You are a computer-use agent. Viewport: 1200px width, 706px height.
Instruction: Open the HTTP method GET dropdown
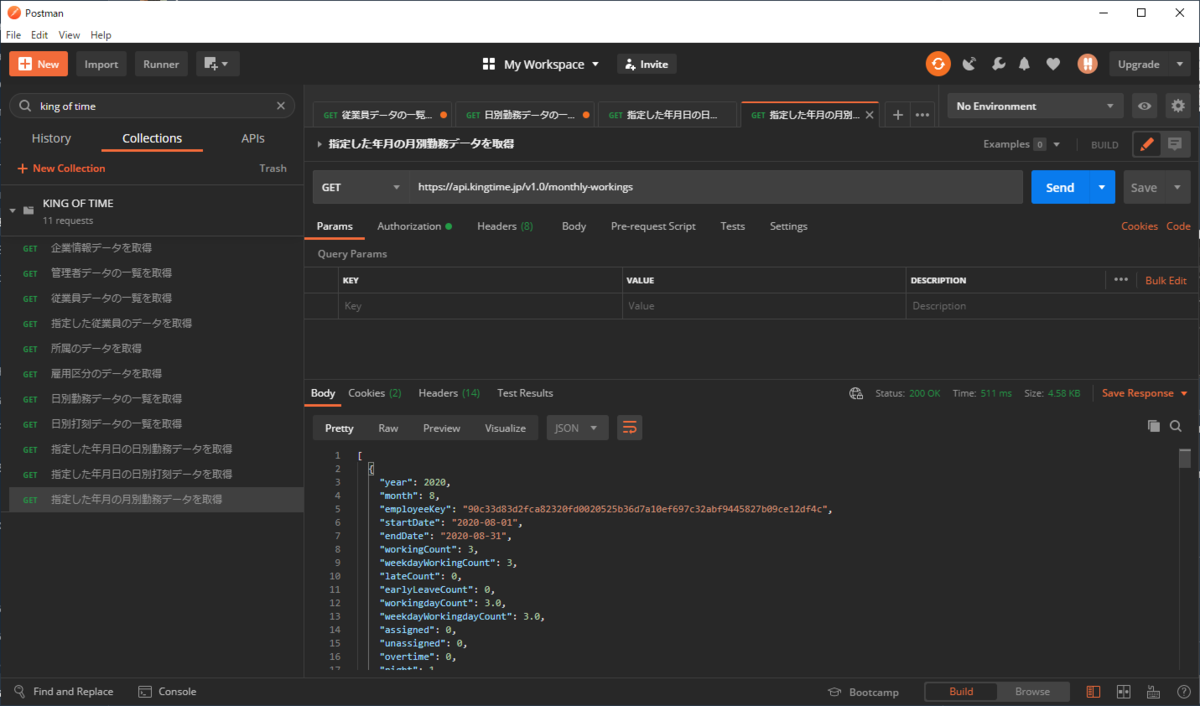(x=360, y=187)
